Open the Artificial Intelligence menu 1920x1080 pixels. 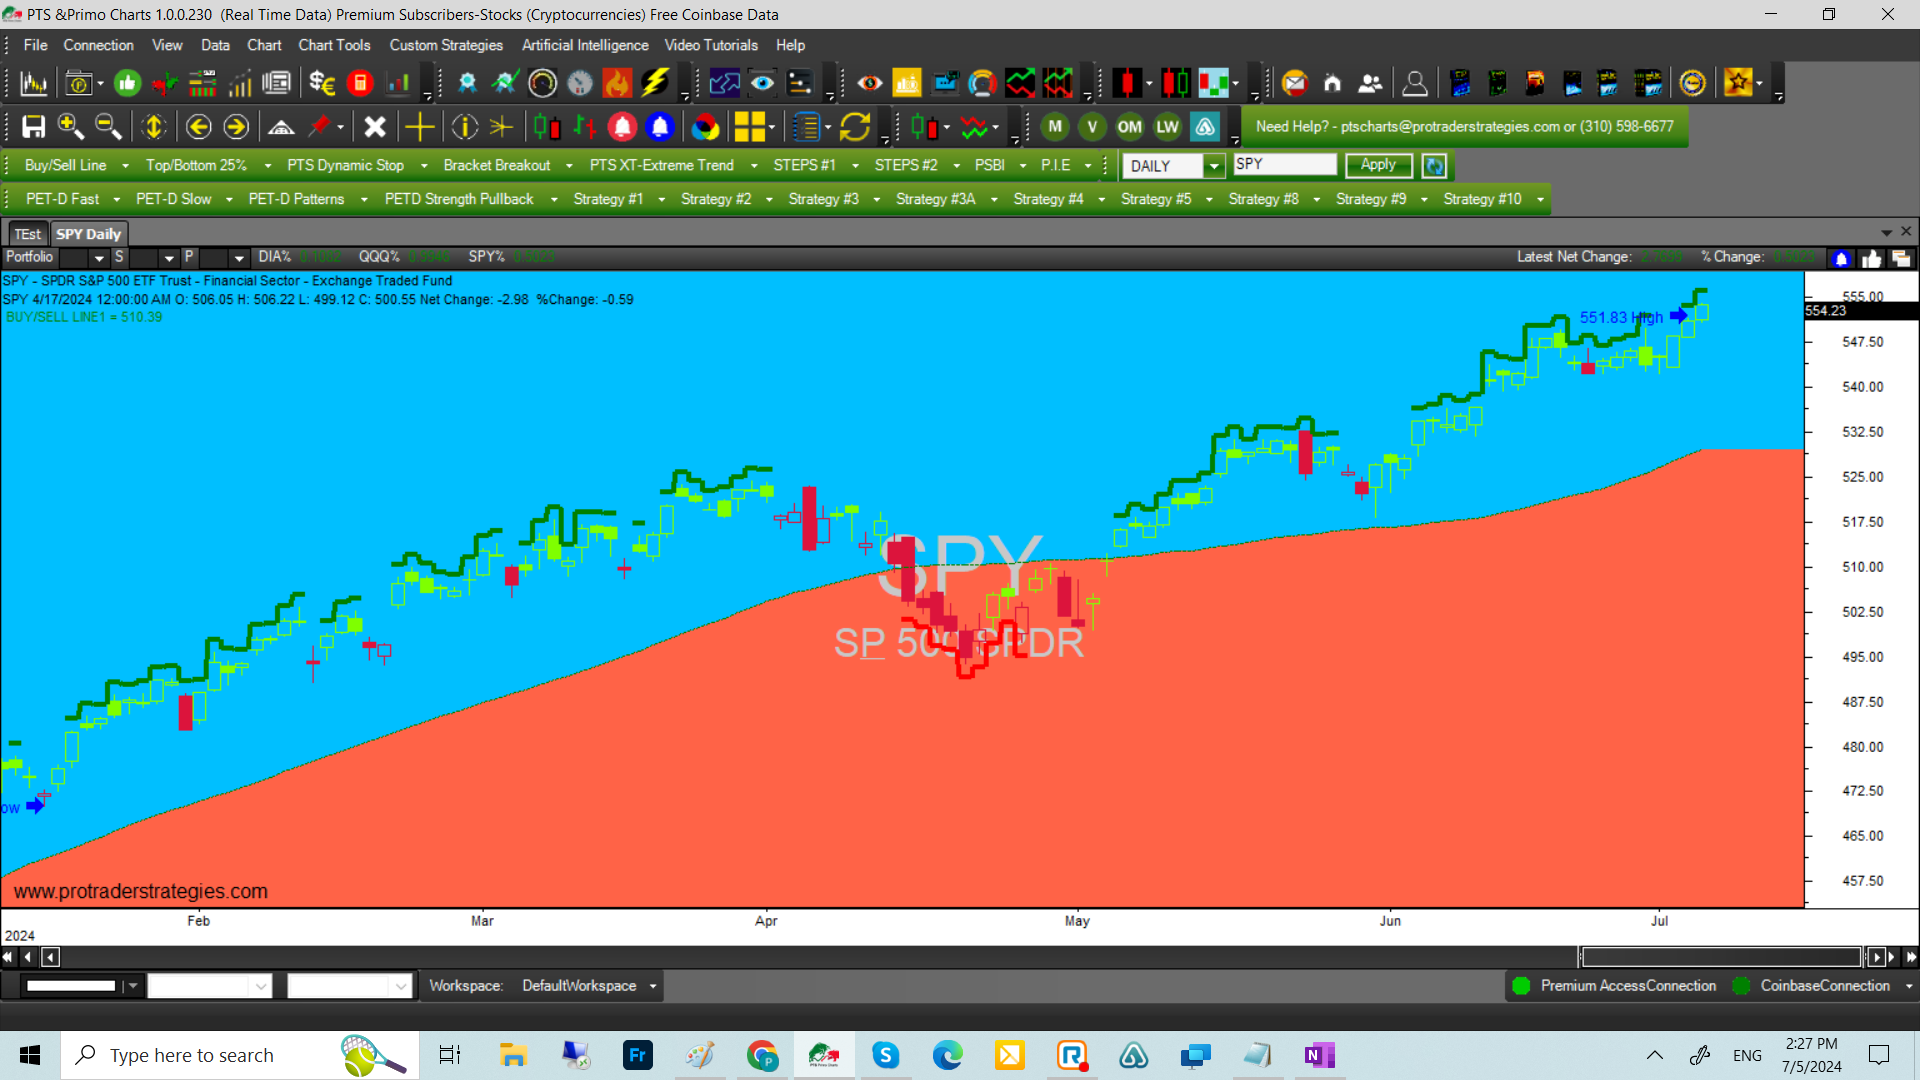tap(583, 44)
